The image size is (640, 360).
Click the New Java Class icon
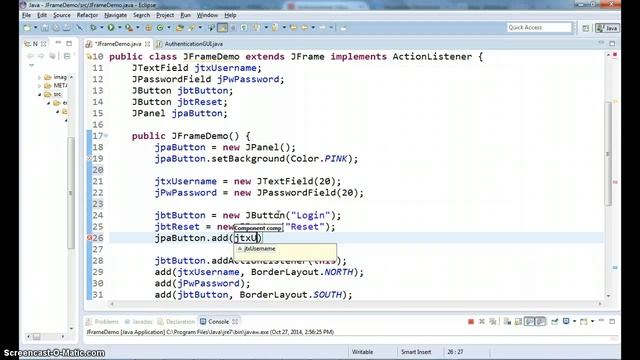click(x=160, y=28)
